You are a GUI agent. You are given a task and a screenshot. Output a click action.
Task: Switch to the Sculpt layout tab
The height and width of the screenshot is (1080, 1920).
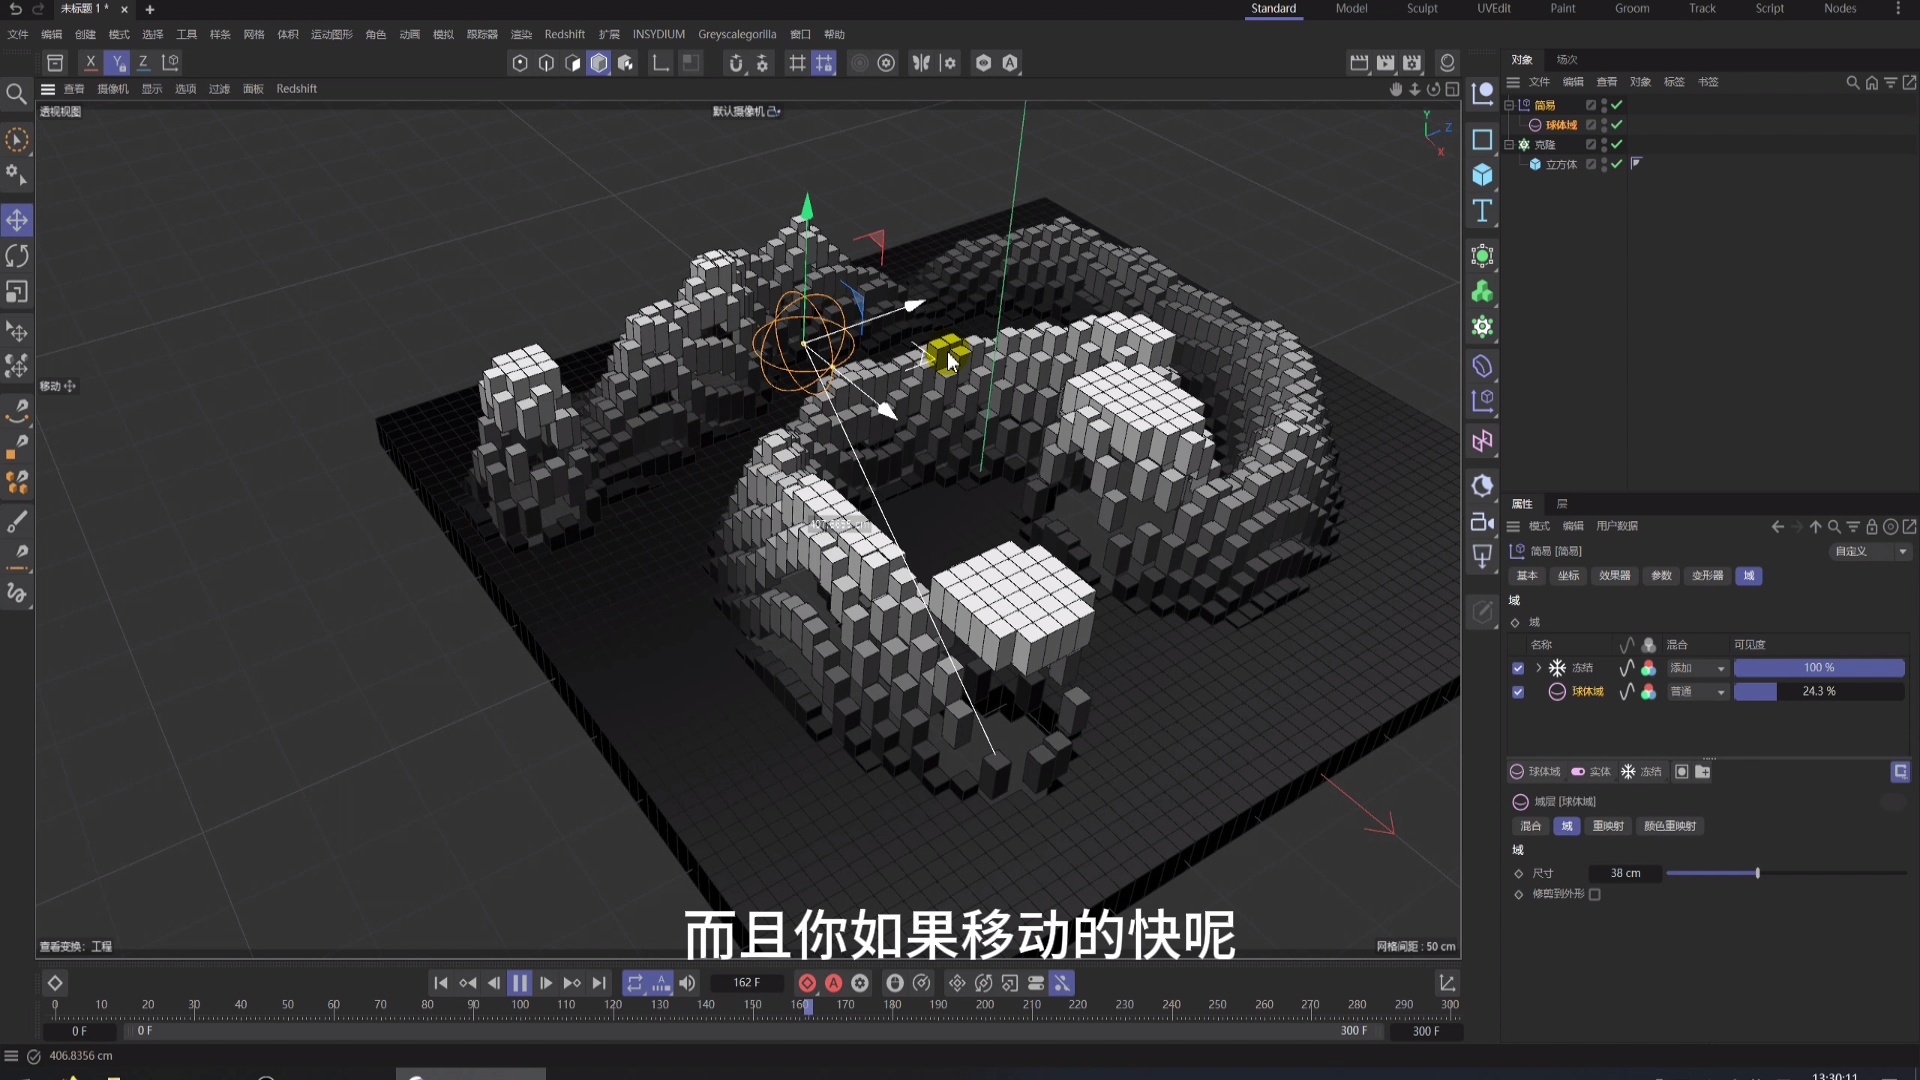point(1422,8)
